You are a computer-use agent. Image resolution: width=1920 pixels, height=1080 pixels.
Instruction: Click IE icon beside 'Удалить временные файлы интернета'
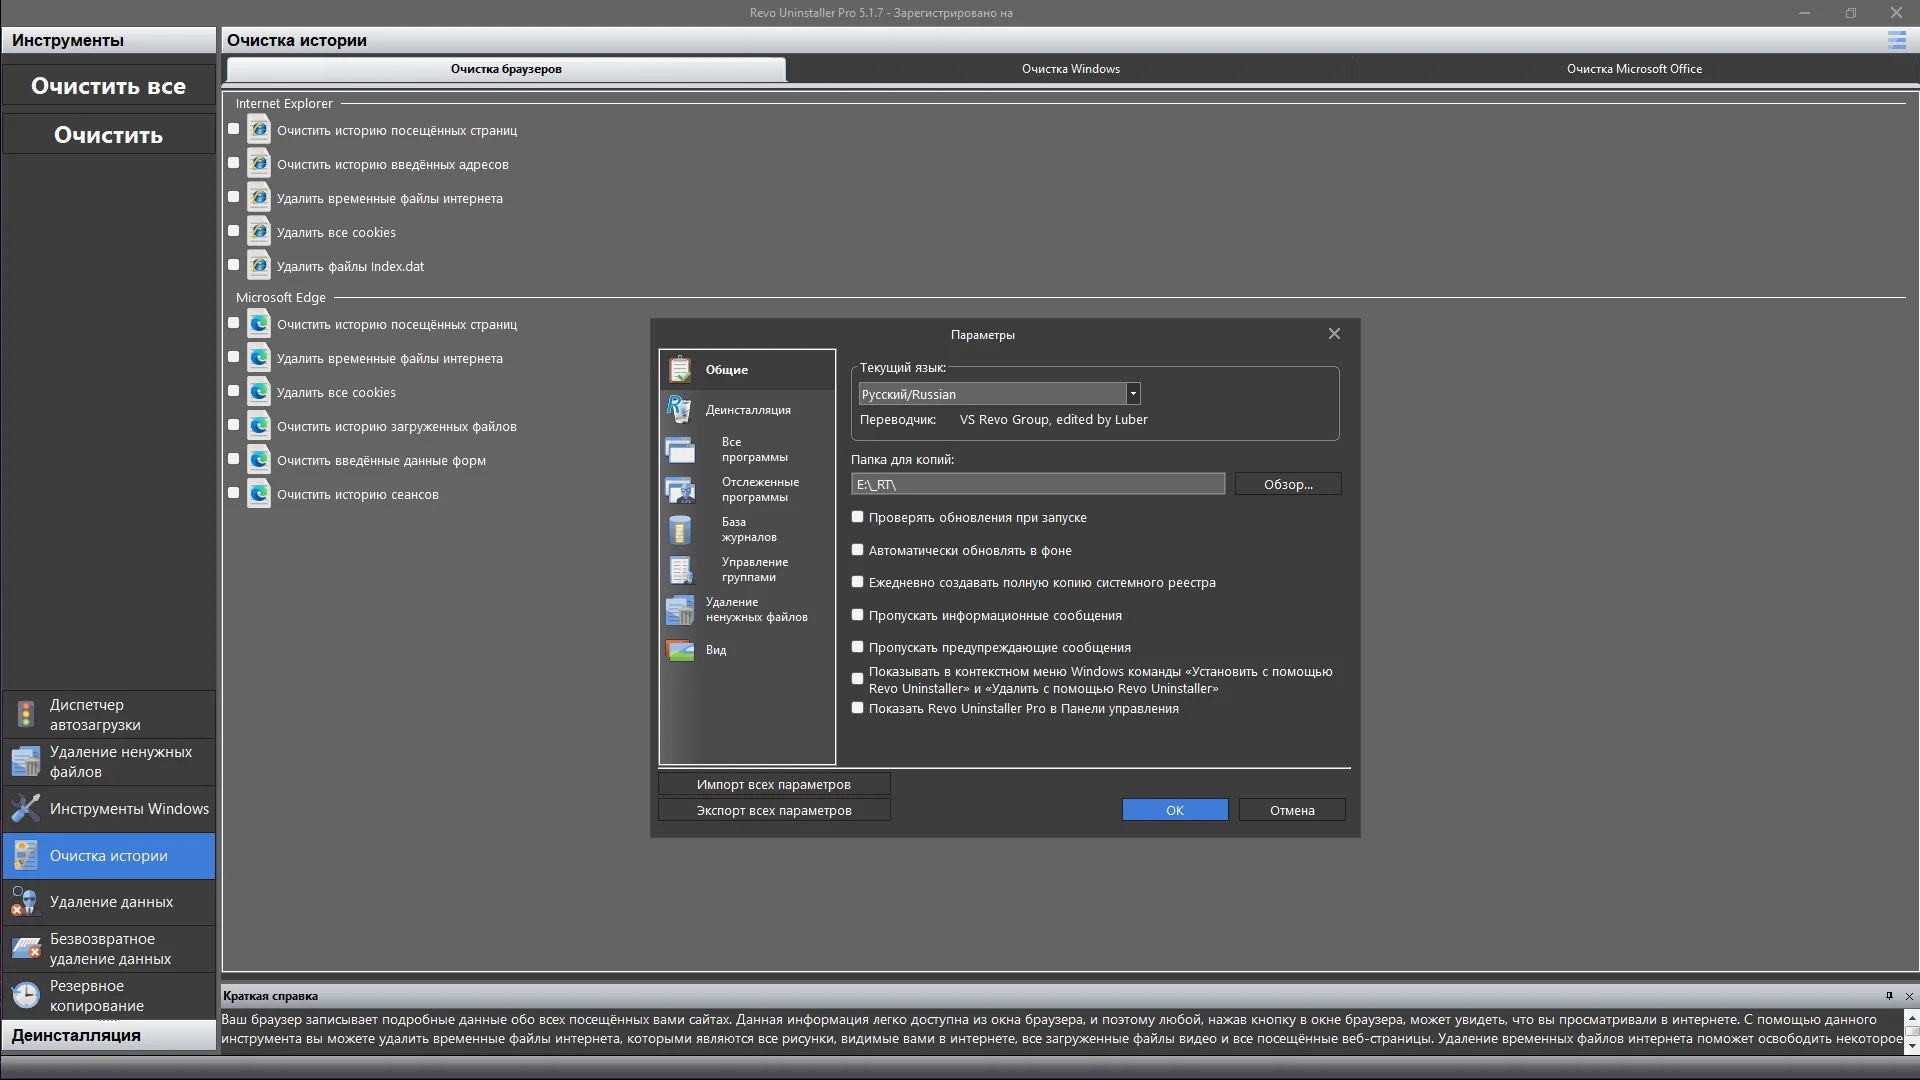pyautogui.click(x=259, y=198)
